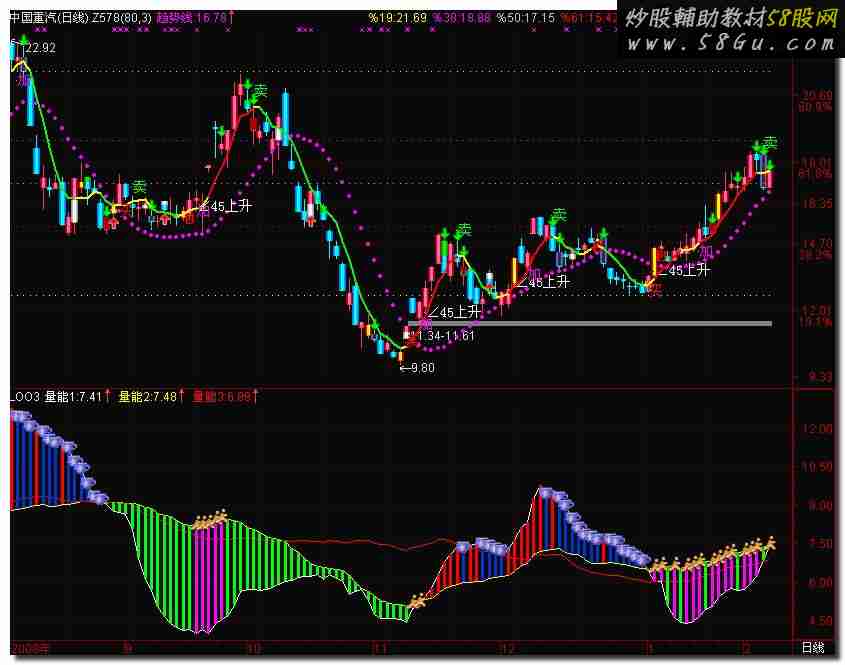The width and height of the screenshot is (845, 665).
Task: Click the ←9.80 lowest price marker
Action: [417, 368]
